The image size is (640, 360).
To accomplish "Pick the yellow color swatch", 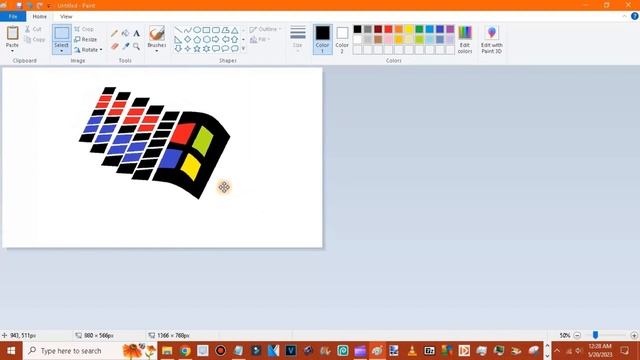I will click(409, 29).
